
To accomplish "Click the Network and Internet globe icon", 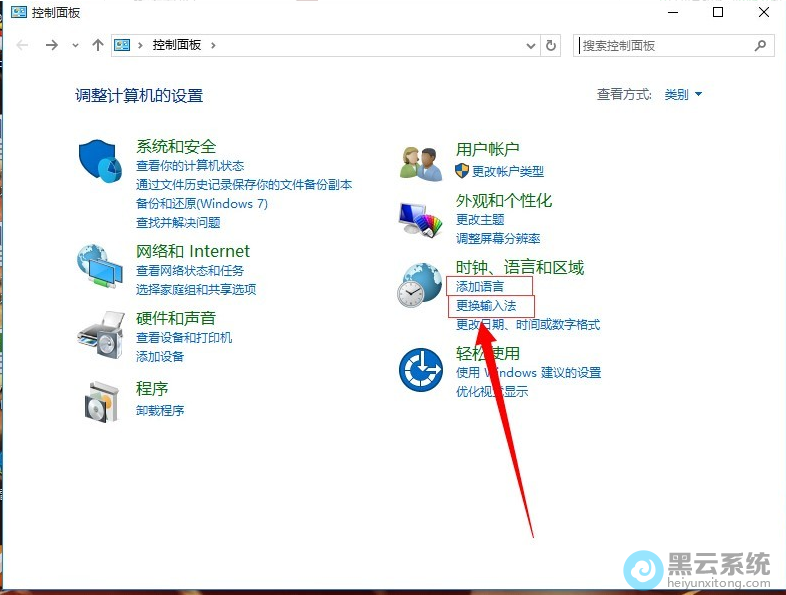I will tap(99, 266).
